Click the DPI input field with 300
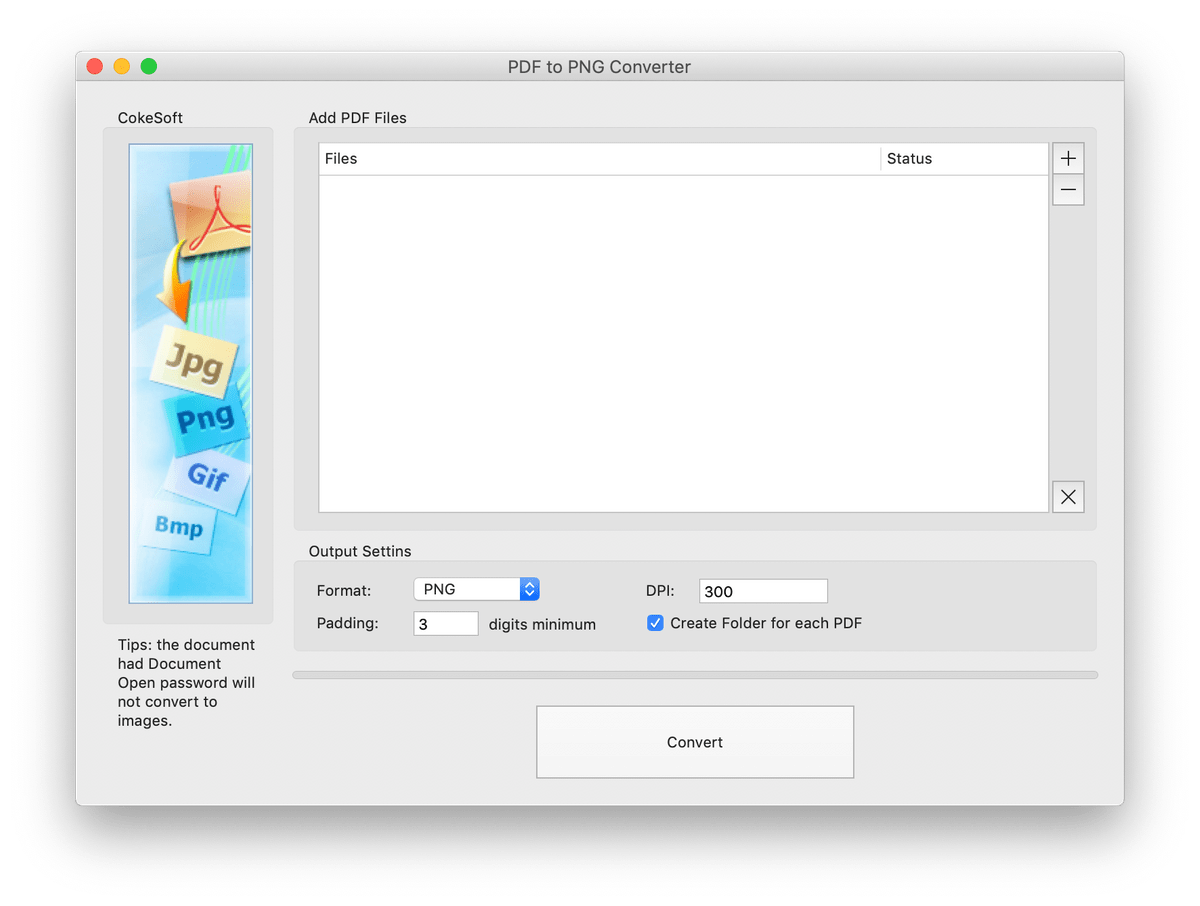1200x906 pixels. (763, 591)
